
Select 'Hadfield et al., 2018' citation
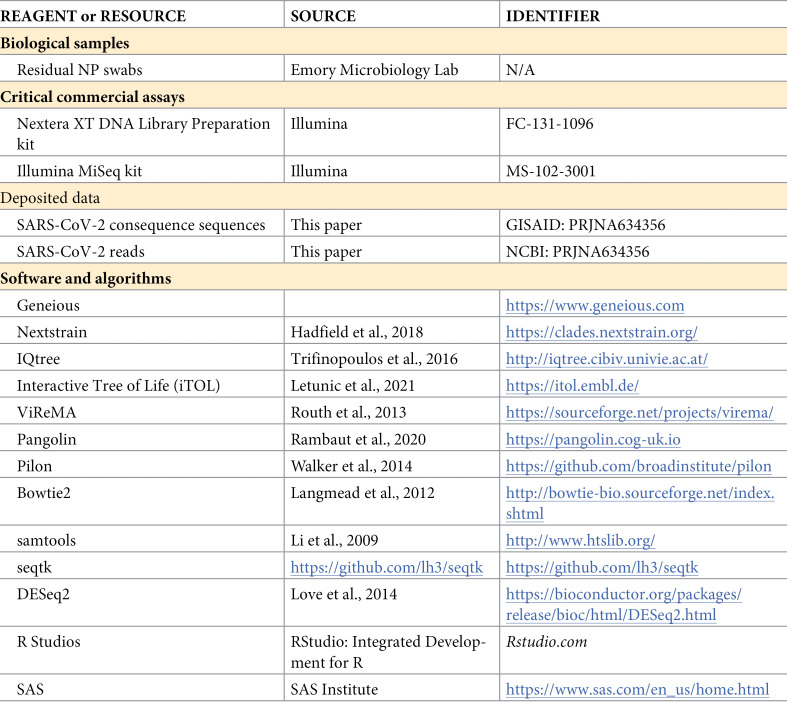pos(357,332)
